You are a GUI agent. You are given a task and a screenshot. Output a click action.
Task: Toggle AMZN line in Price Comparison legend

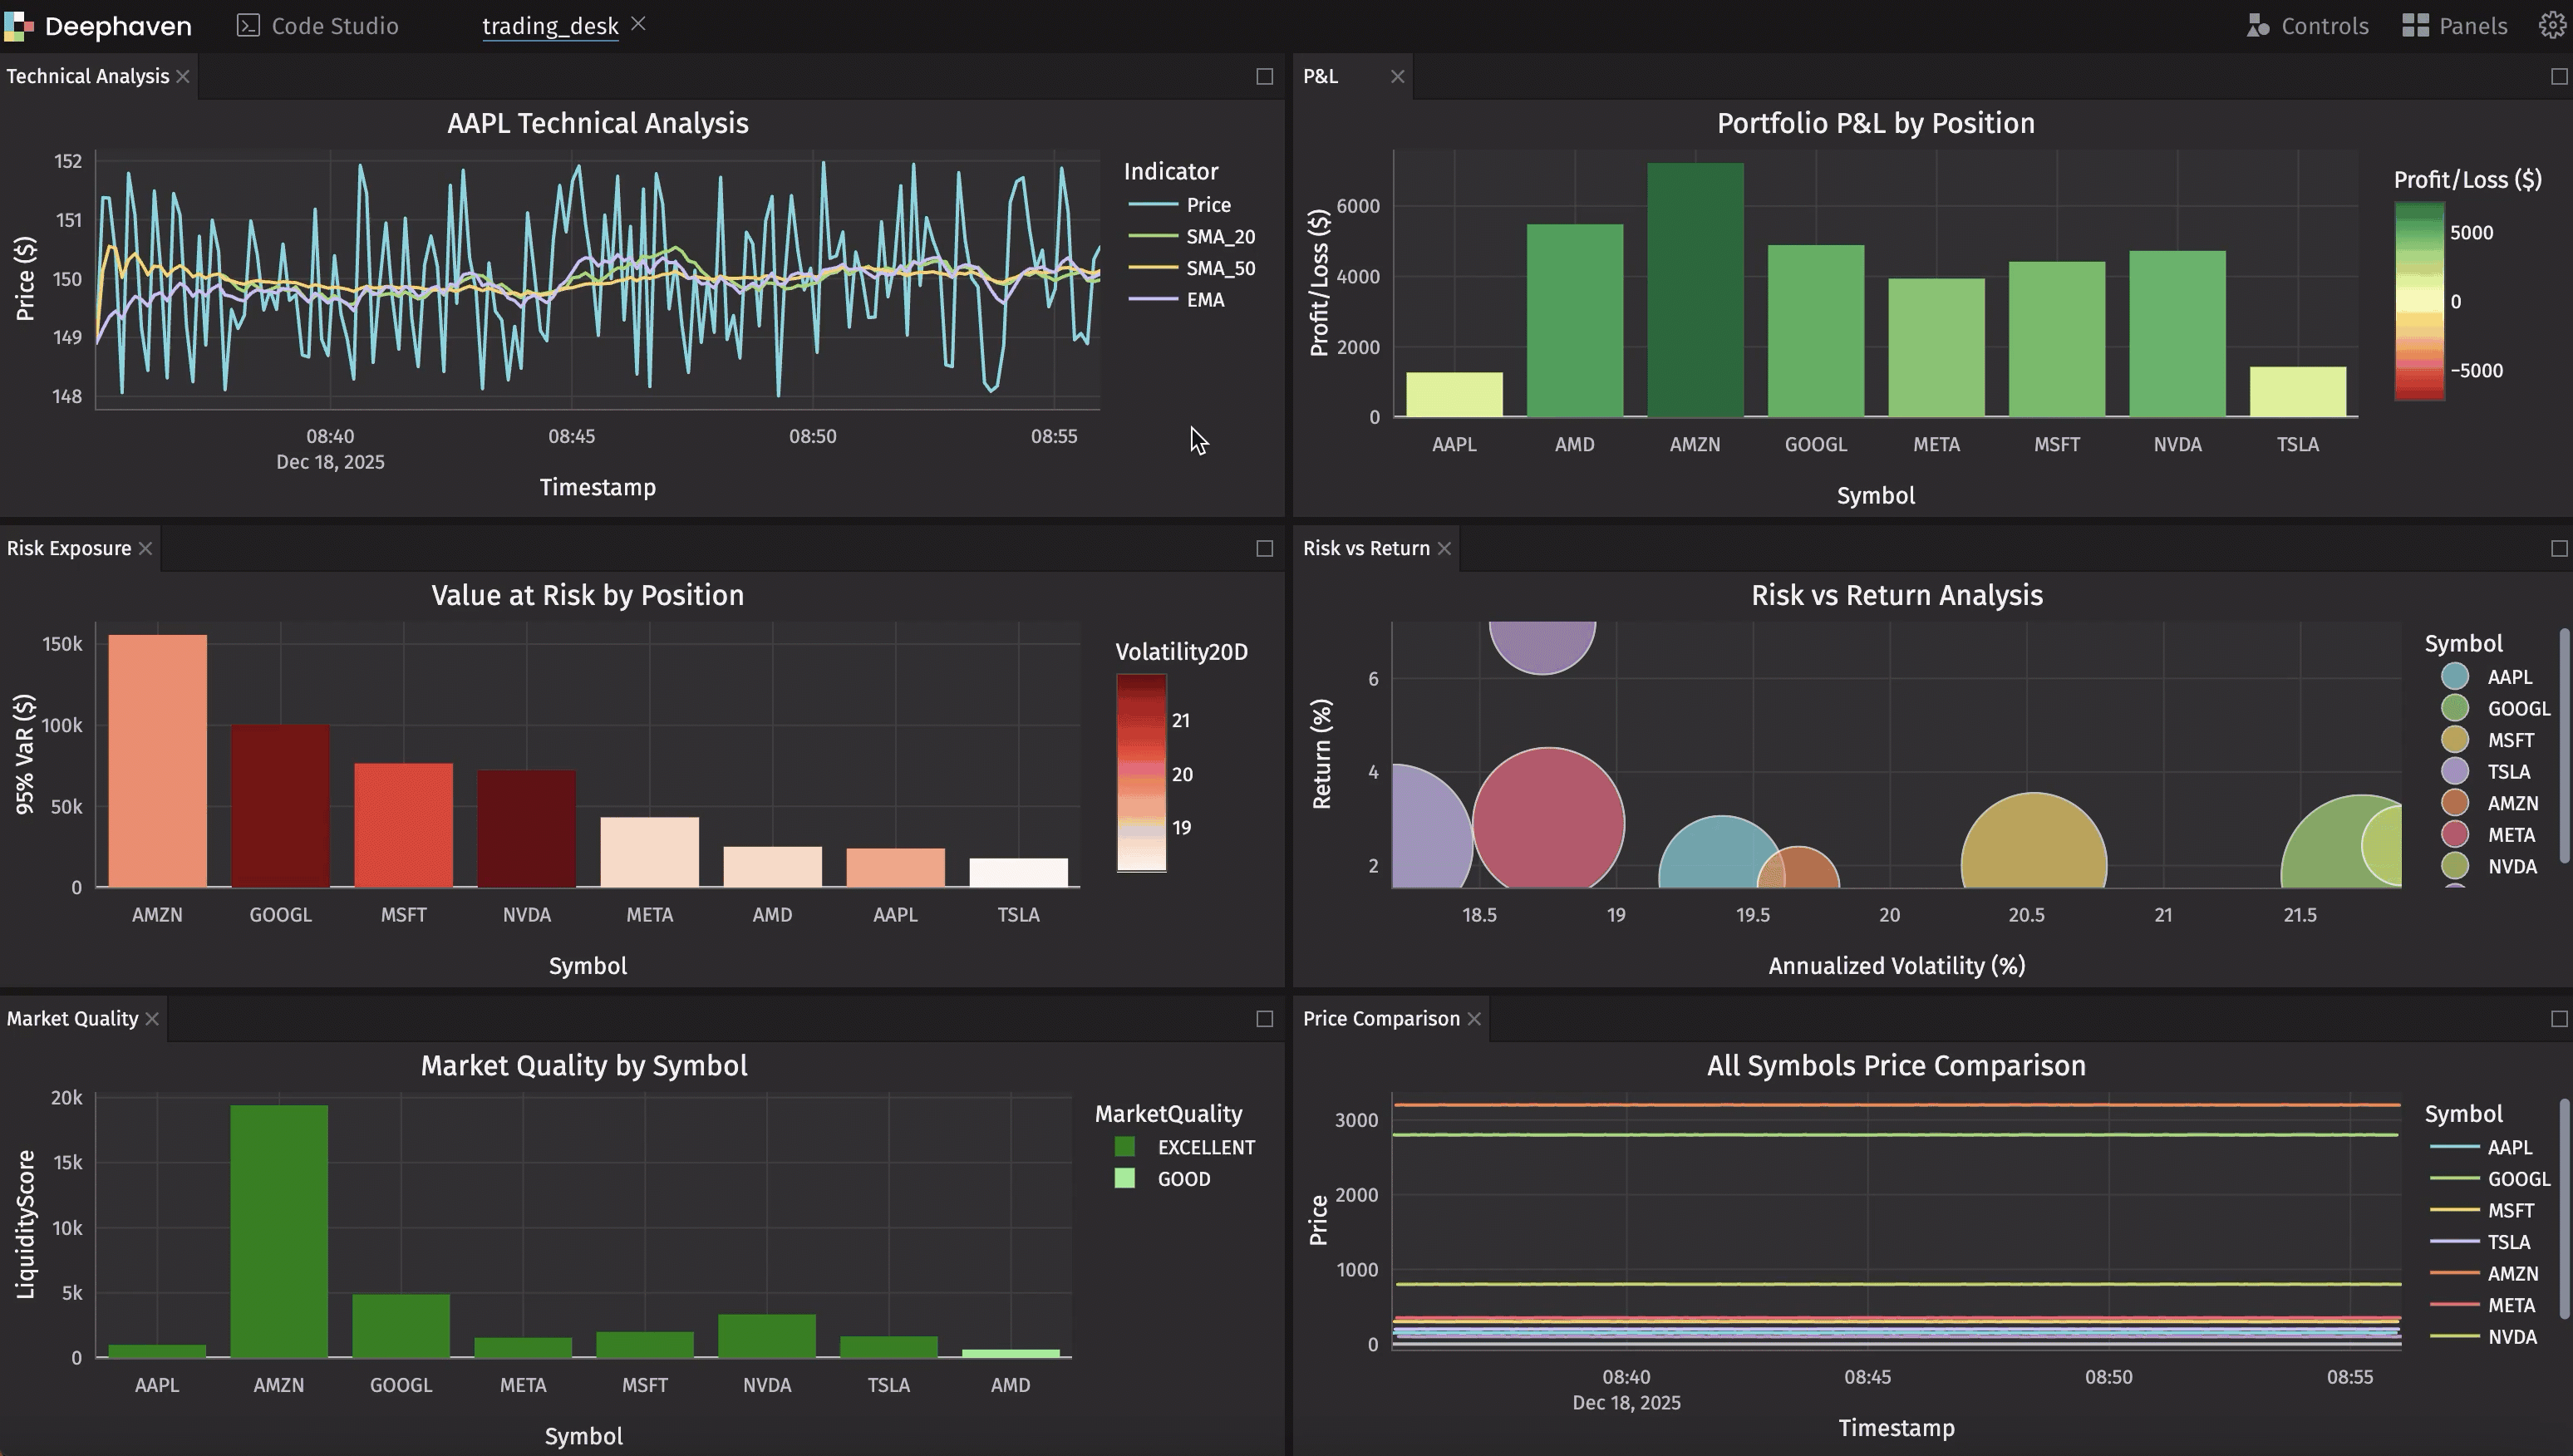[2511, 1274]
